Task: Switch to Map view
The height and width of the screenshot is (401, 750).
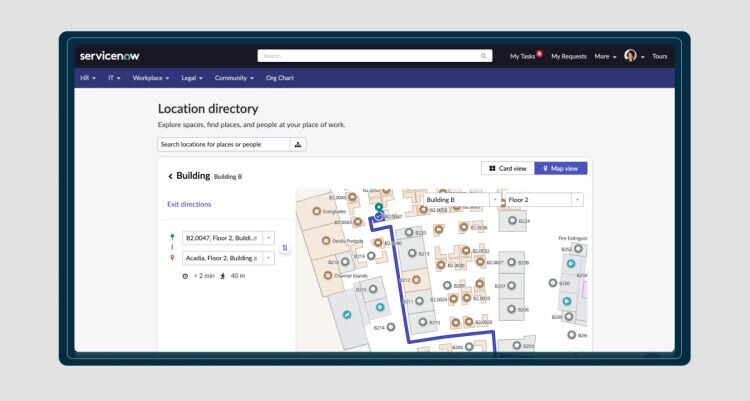Action: pos(560,169)
